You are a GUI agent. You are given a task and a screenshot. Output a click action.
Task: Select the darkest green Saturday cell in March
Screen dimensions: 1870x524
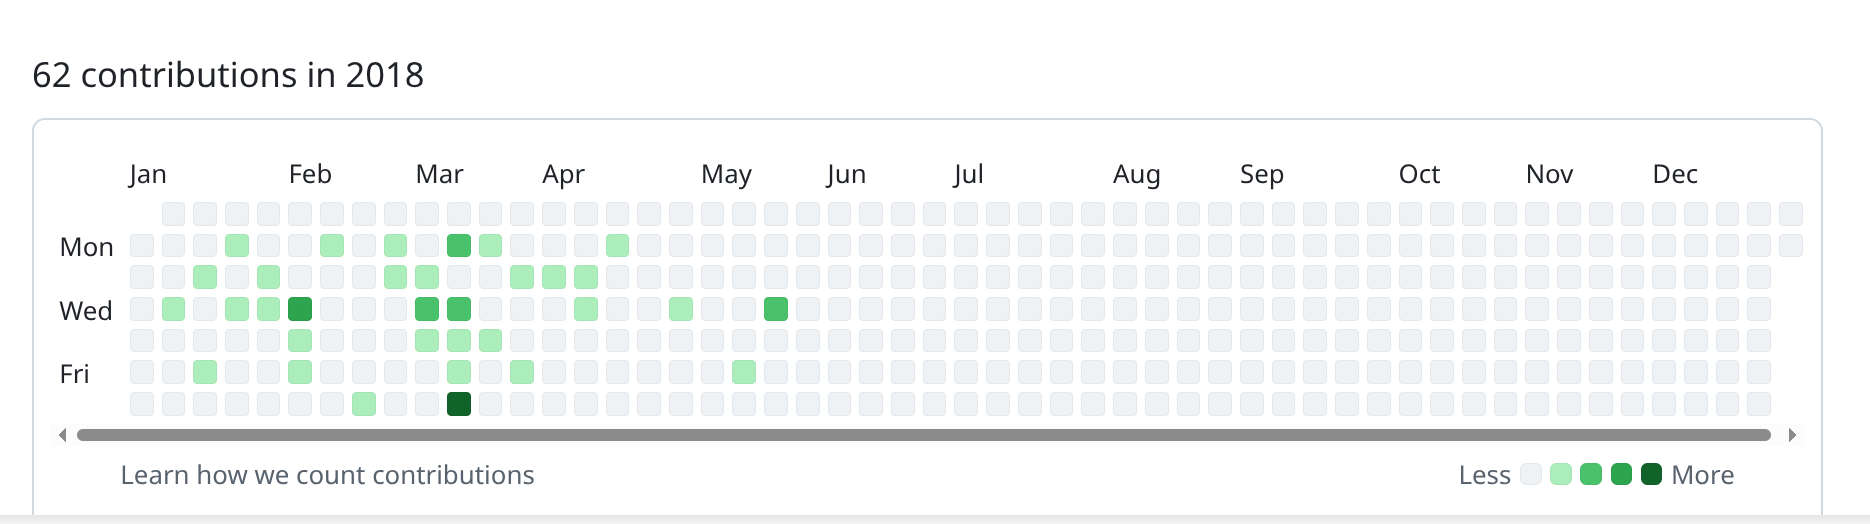click(459, 404)
